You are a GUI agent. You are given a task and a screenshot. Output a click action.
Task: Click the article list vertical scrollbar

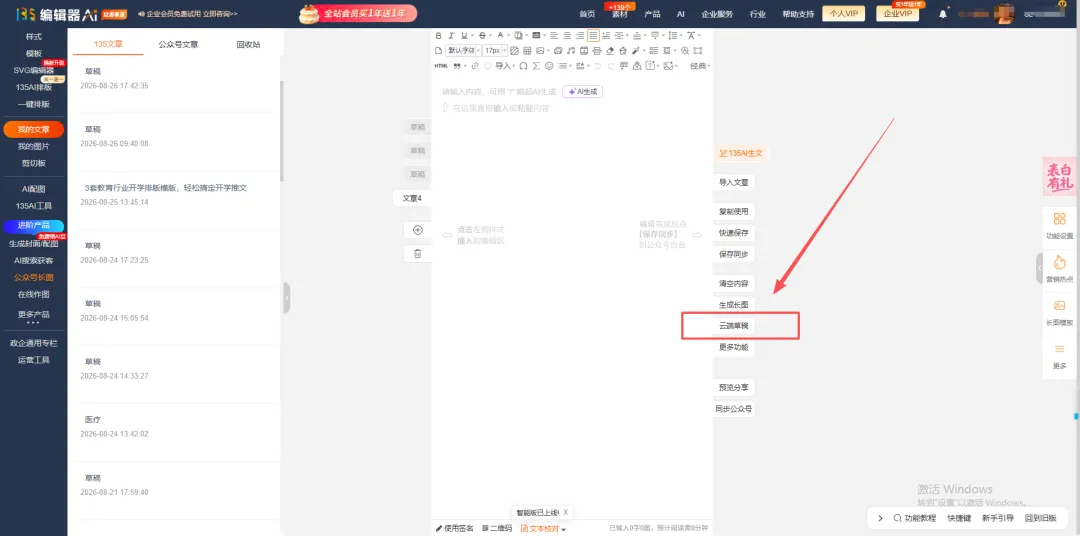click(x=282, y=131)
